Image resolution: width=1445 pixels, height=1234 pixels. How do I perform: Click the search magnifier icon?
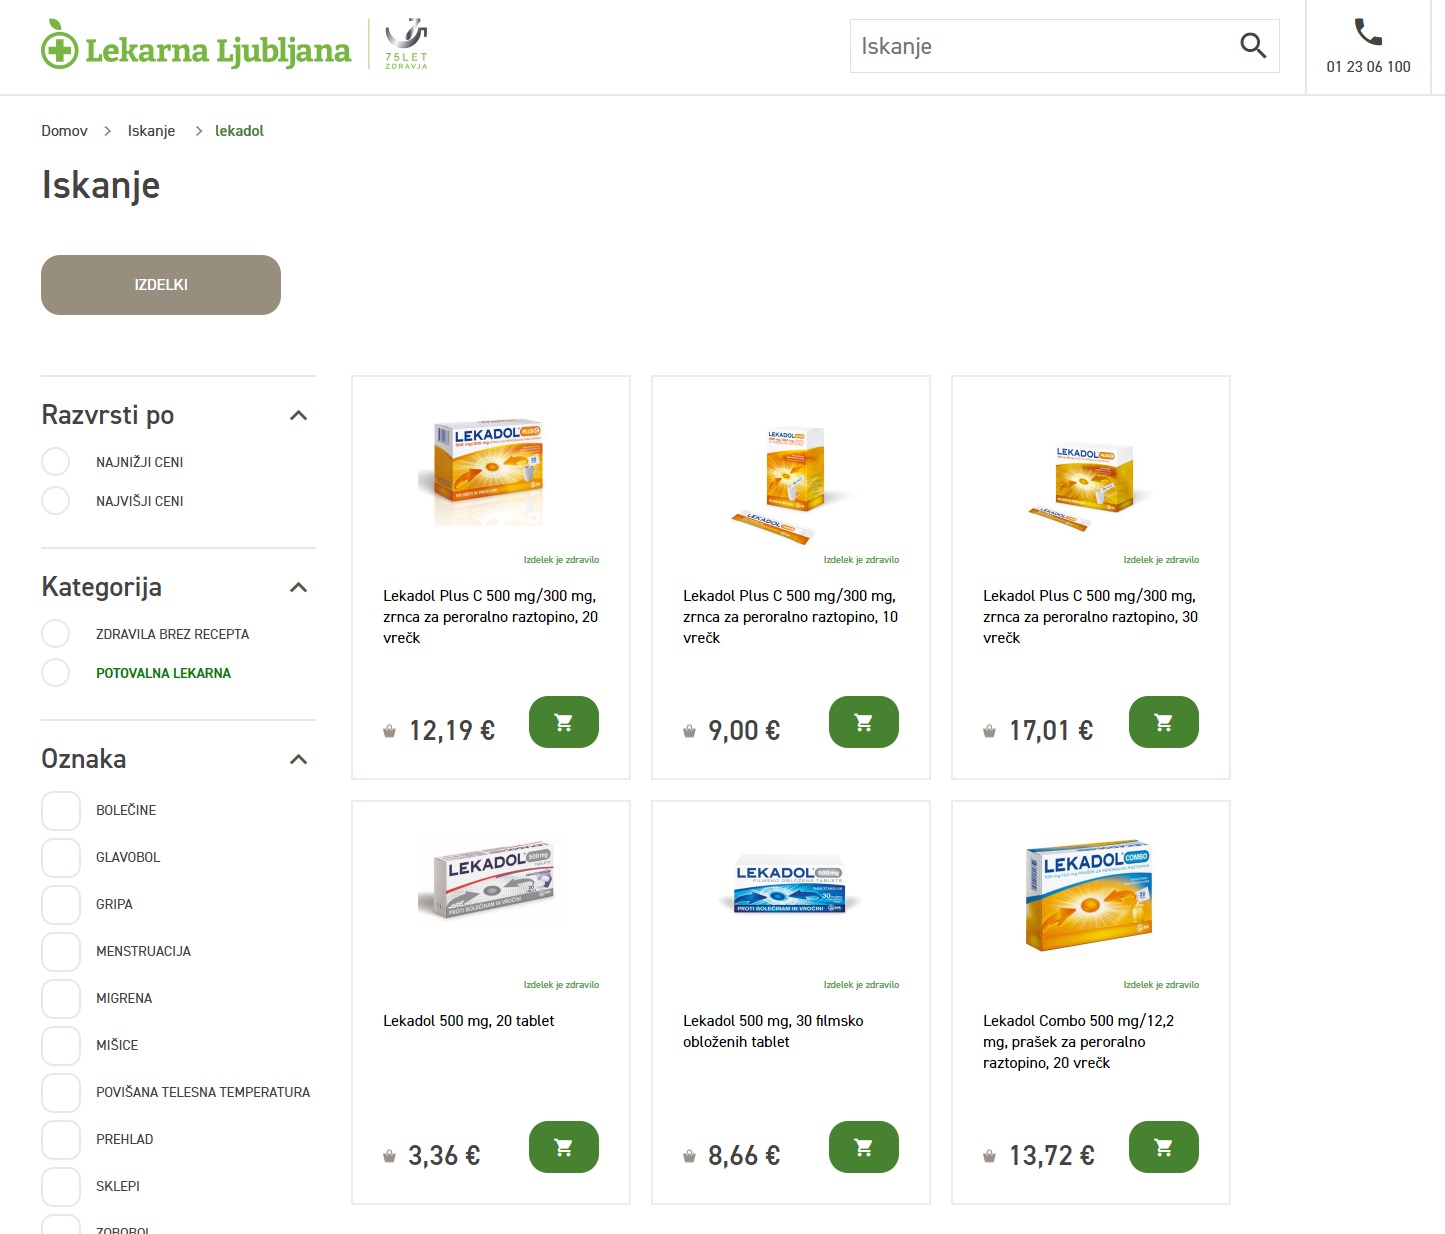click(x=1252, y=46)
